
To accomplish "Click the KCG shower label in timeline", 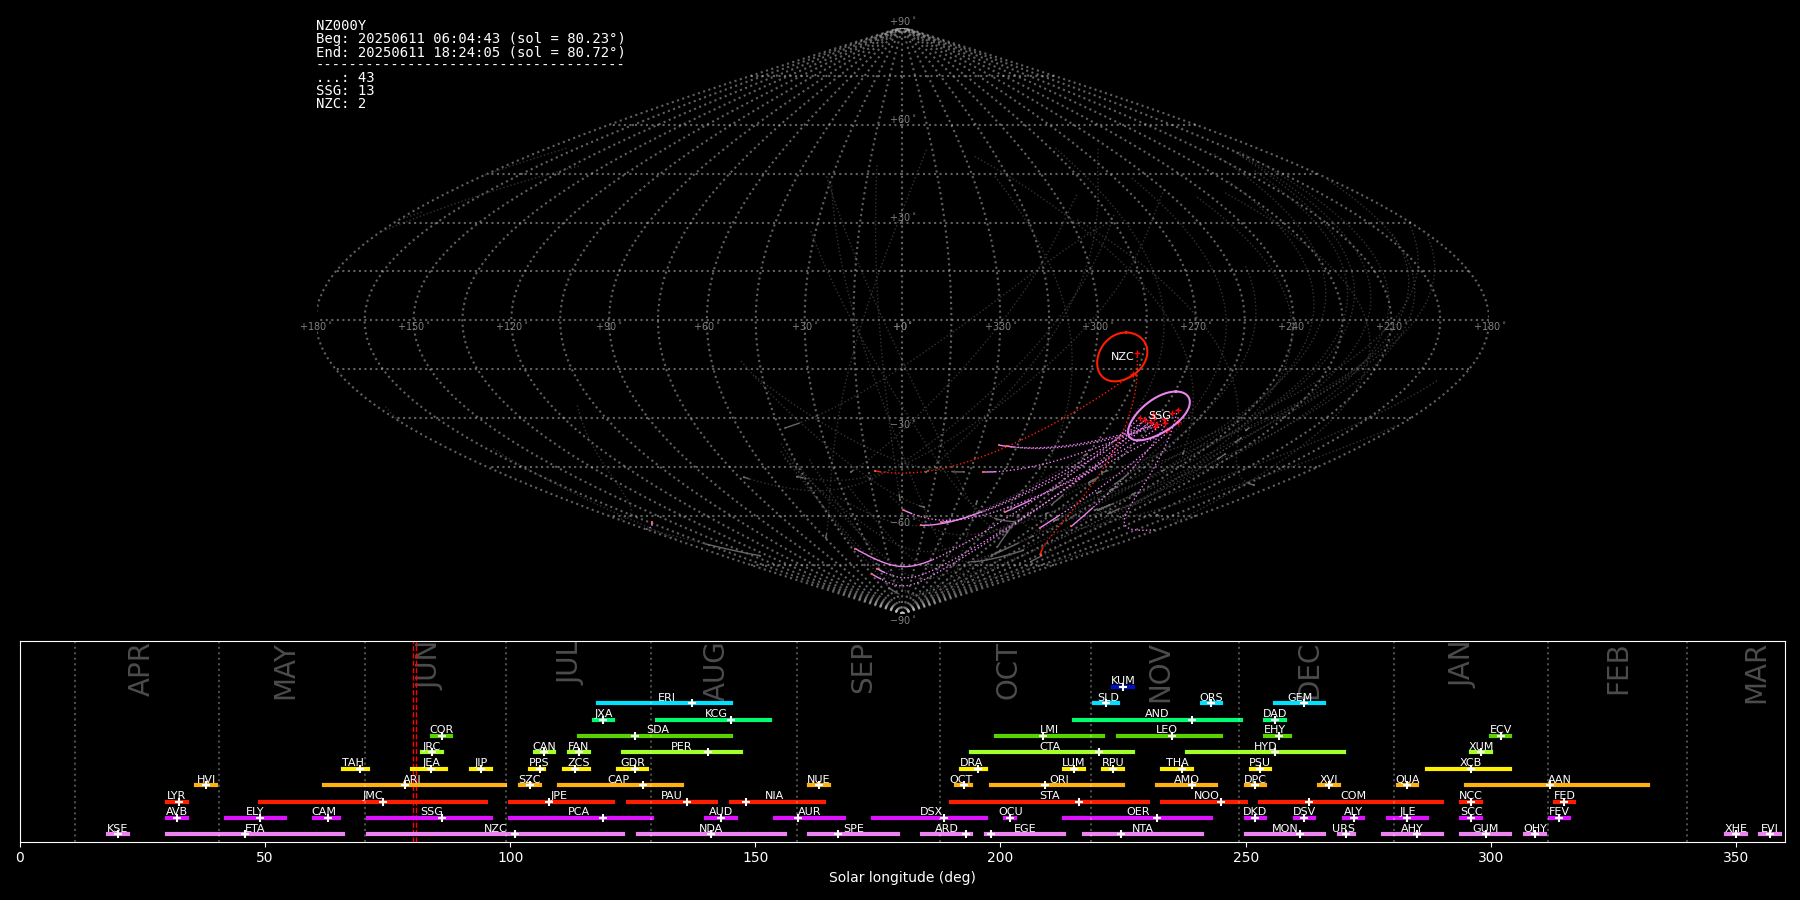I will (716, 714).
